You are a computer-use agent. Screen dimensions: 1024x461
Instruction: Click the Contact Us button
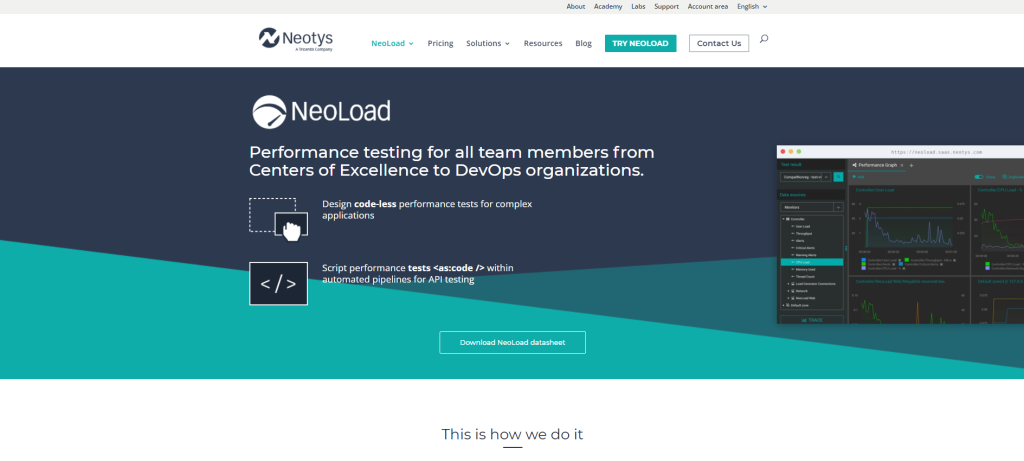click(718, 44)
